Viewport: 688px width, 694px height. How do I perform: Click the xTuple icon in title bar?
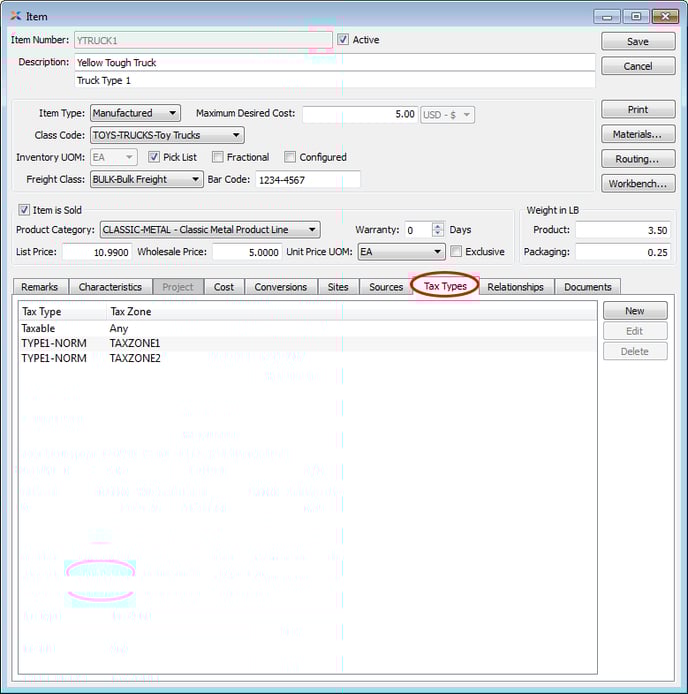point(14,16)
